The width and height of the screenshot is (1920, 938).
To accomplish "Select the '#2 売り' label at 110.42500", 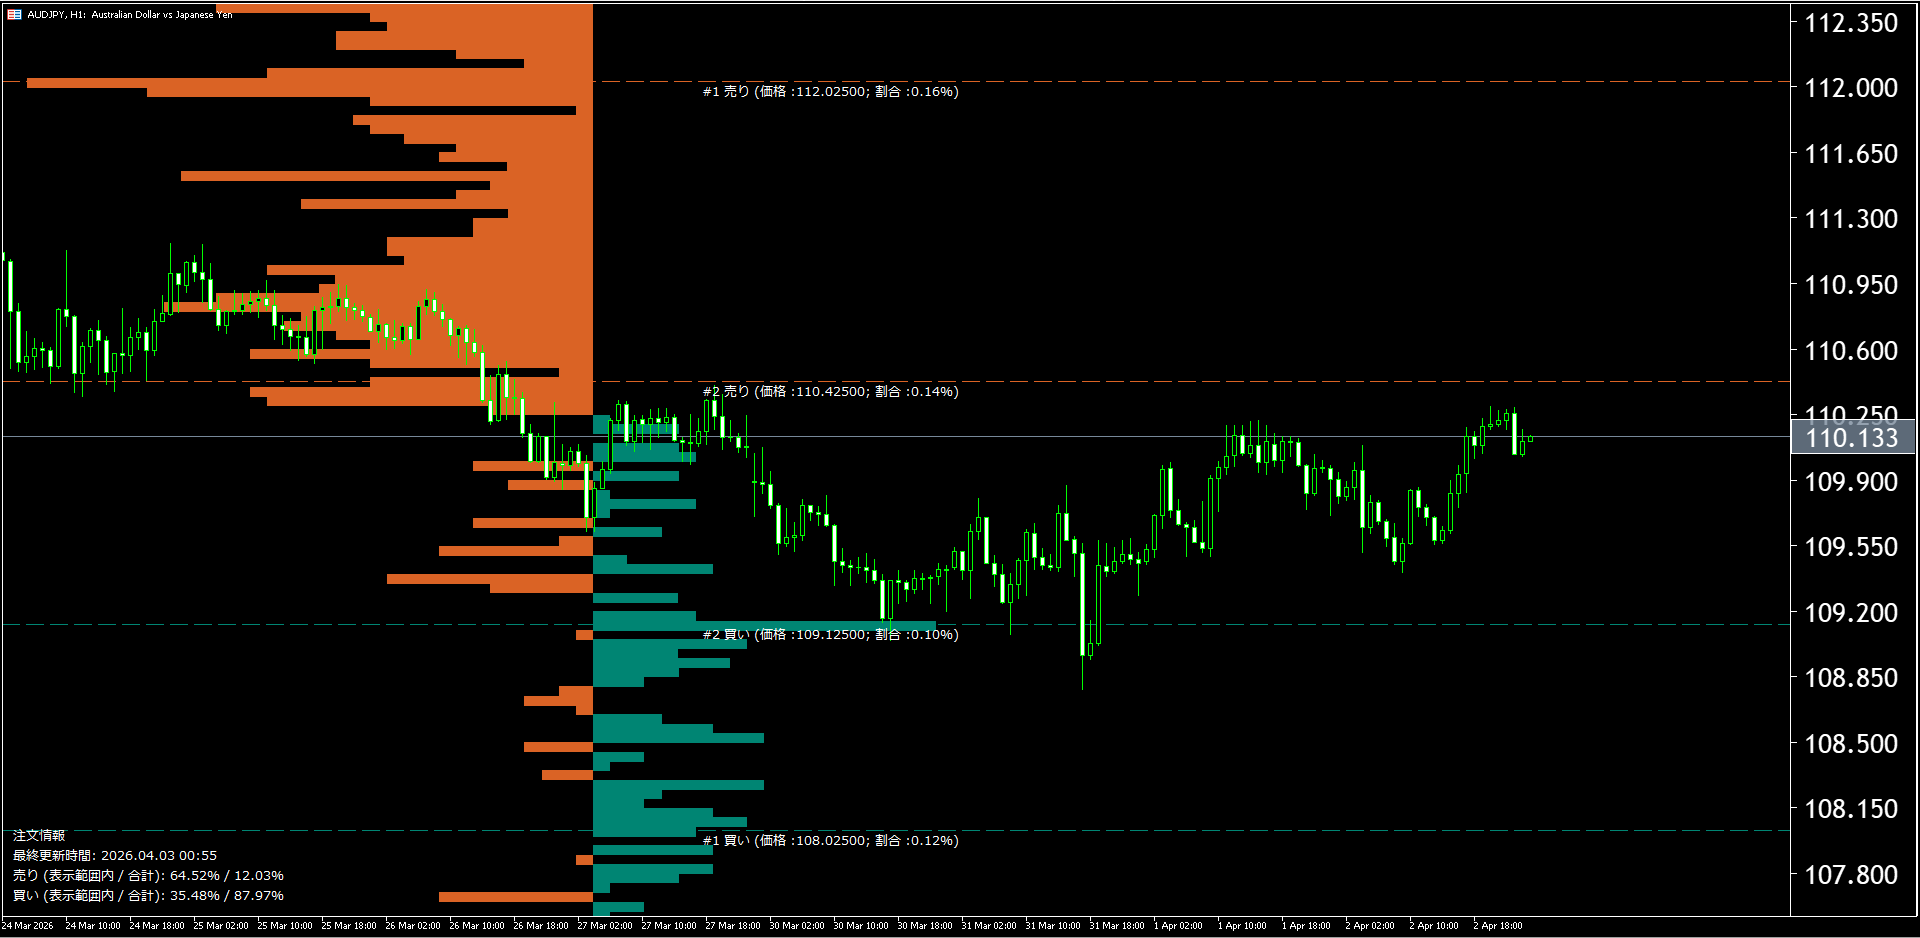I will click(830, 391).
